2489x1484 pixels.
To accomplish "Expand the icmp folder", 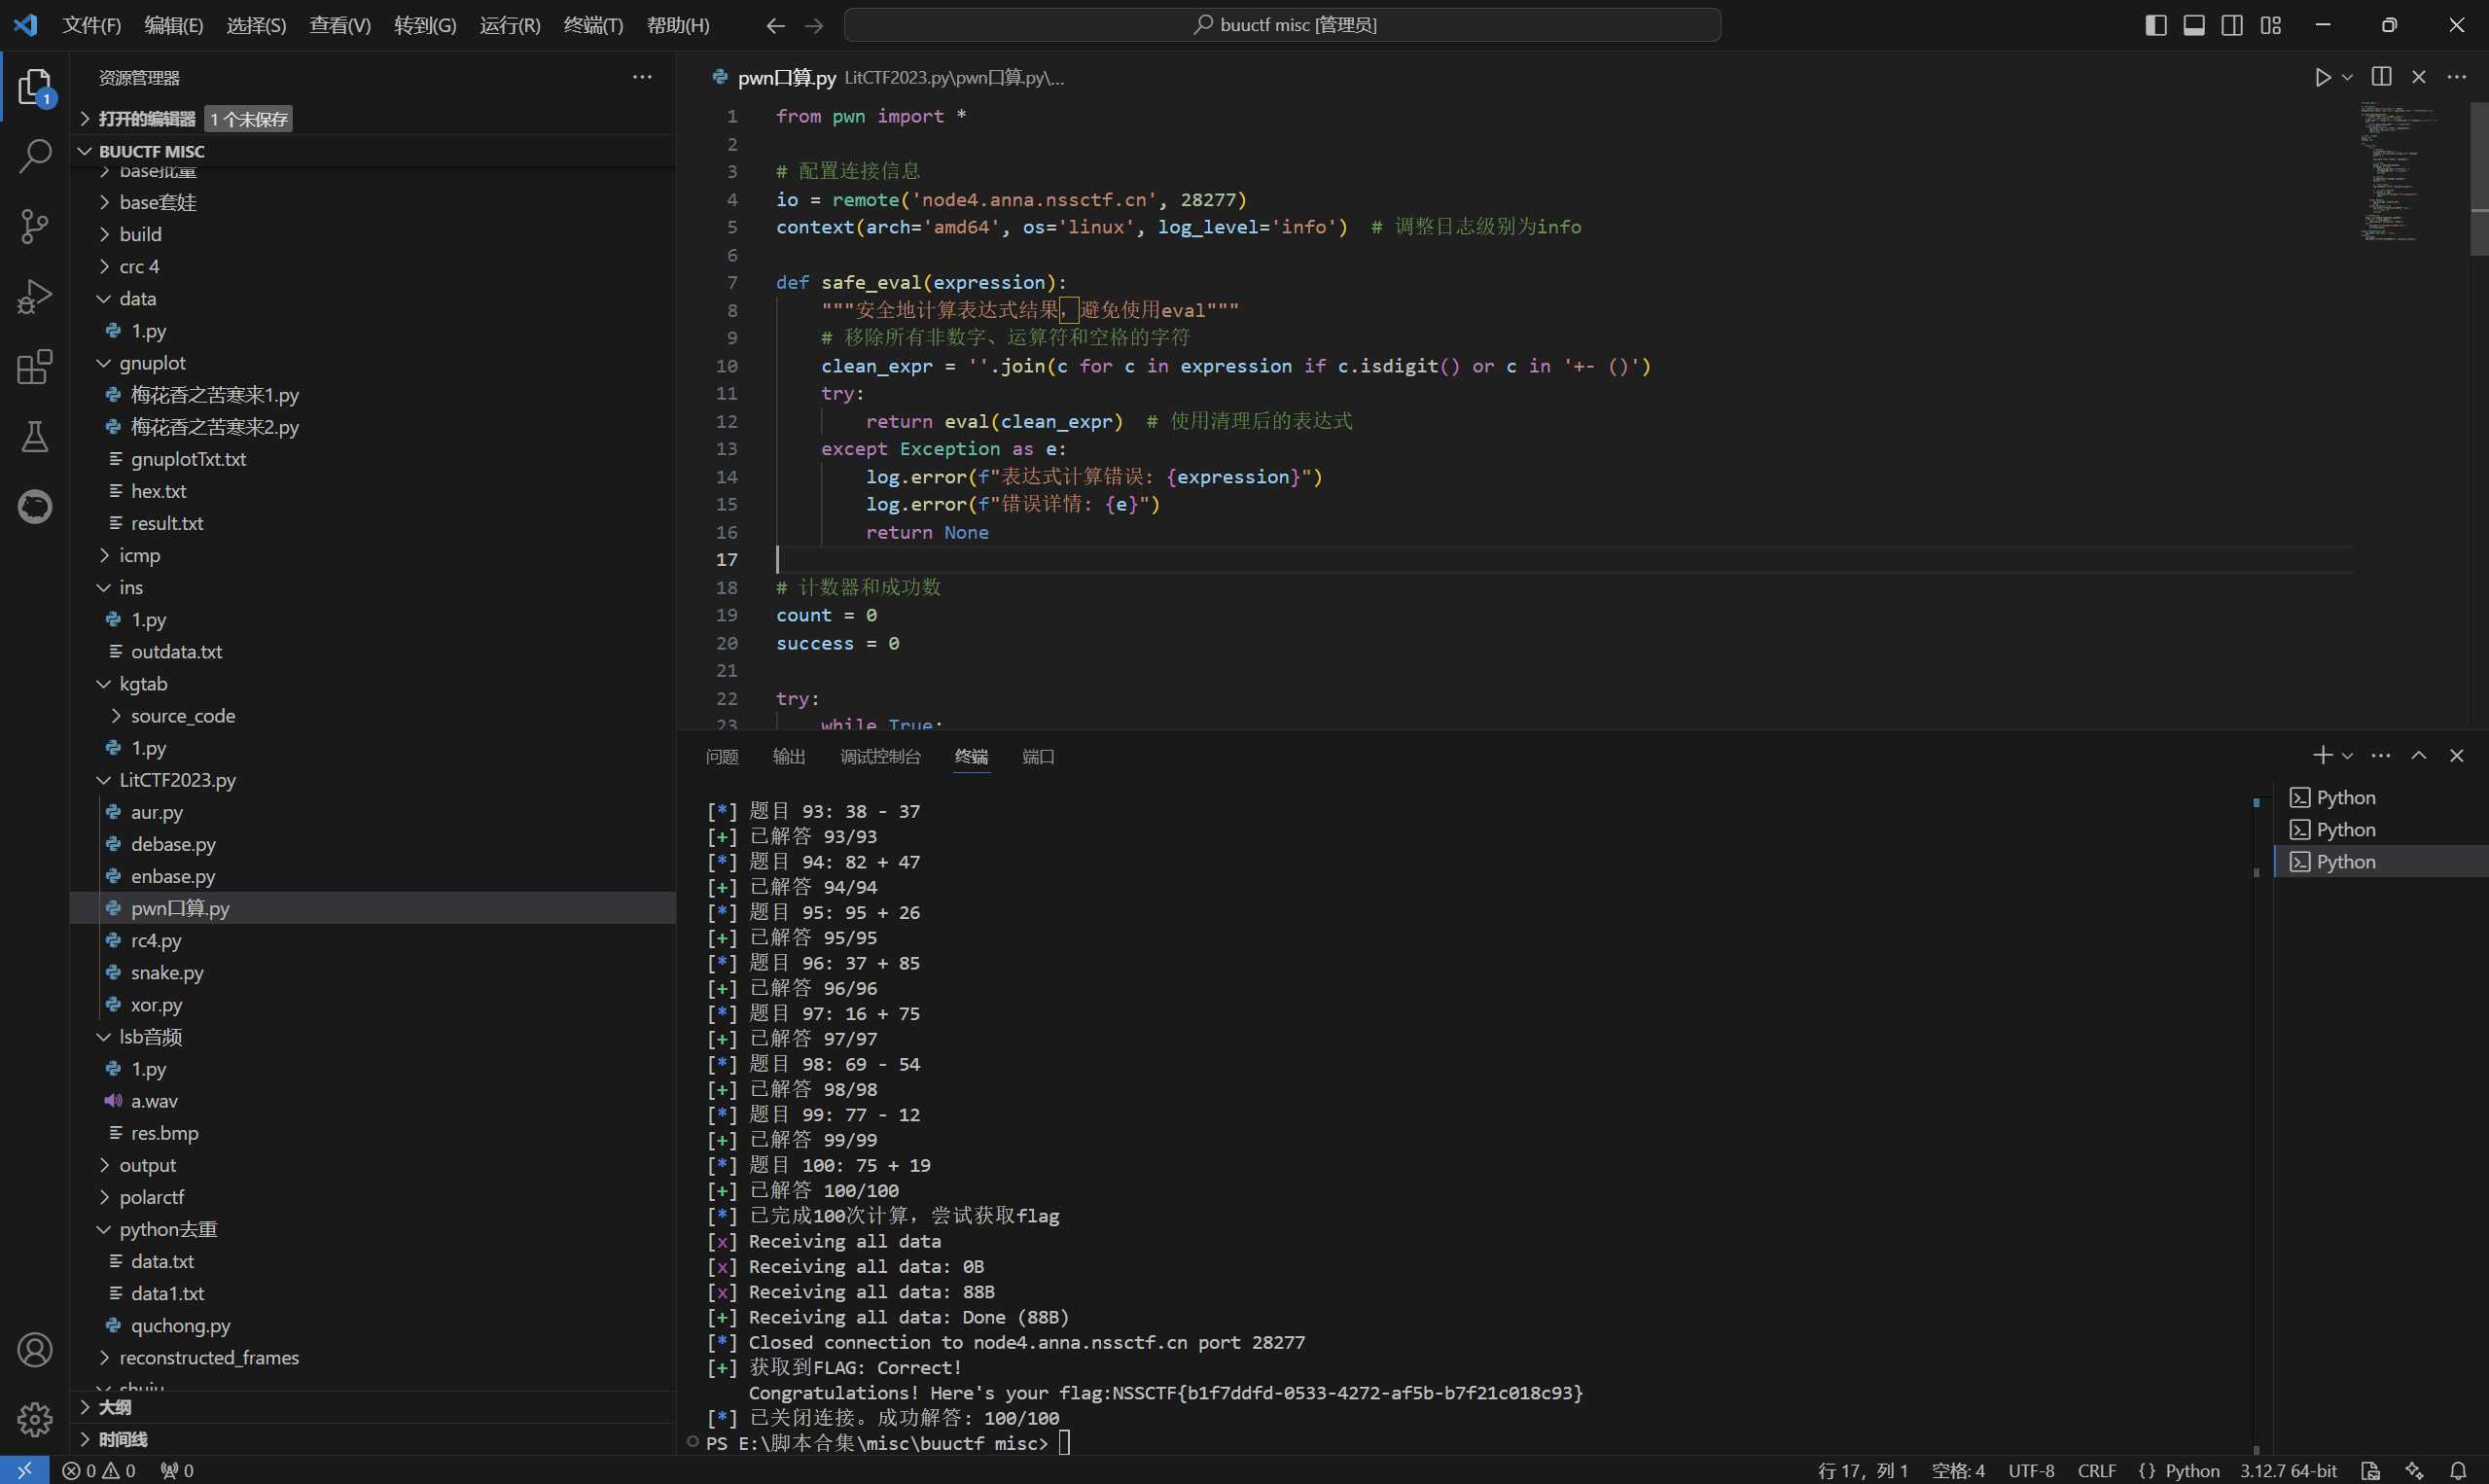I will point(373,555).
